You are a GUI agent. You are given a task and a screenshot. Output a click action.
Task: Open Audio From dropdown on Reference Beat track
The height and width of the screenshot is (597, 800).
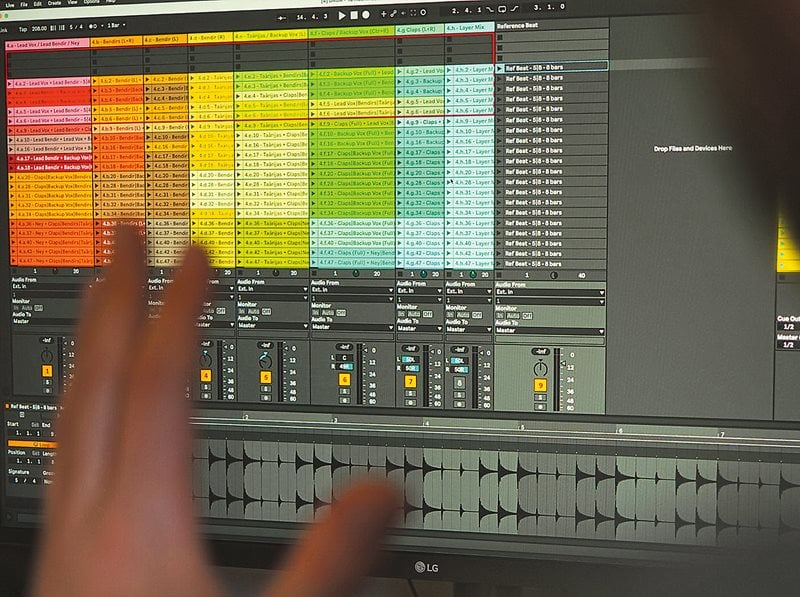click(550, 292)
